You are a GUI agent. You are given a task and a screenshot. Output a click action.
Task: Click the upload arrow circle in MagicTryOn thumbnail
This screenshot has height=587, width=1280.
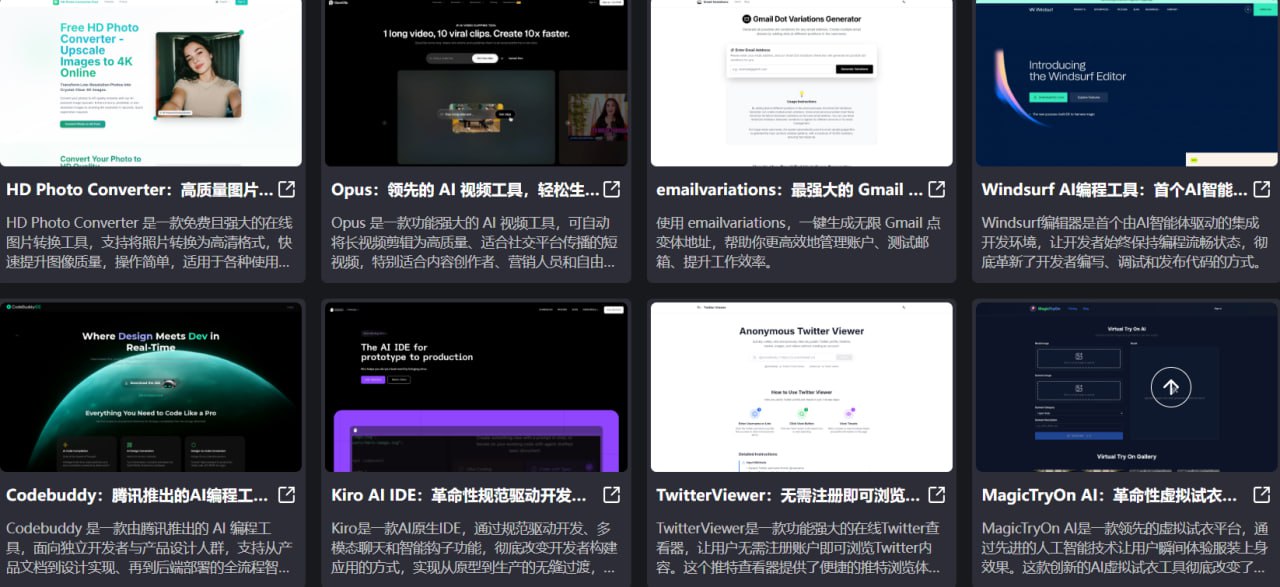(1171, 387)
